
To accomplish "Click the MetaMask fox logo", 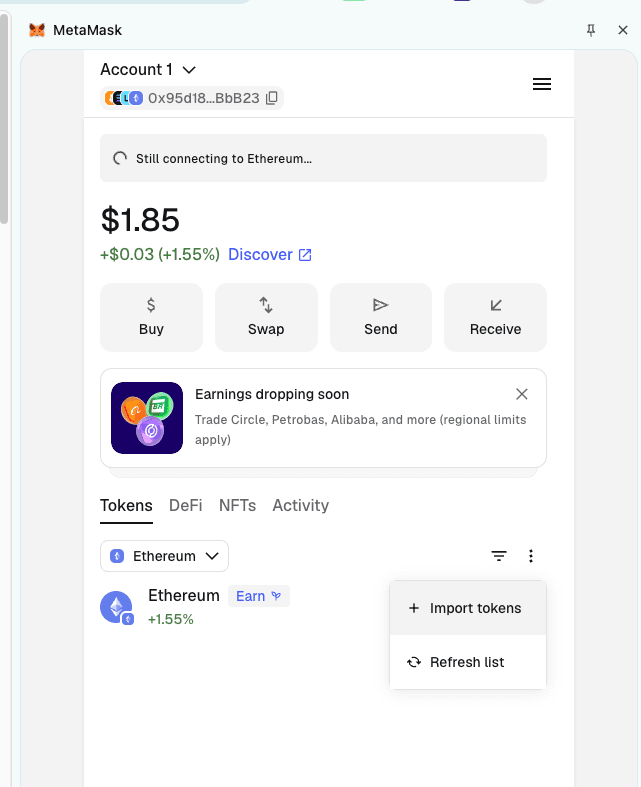I will (x=37, y=30).
